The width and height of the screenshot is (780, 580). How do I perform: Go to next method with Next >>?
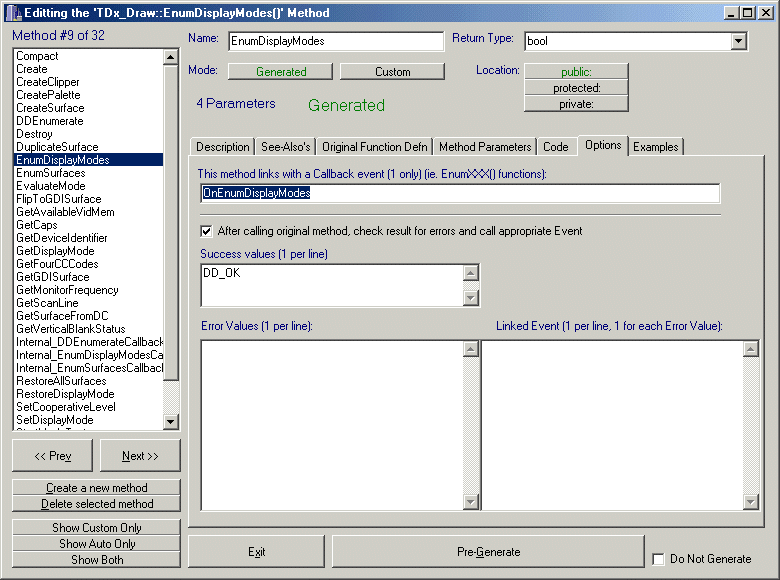(140, 456)
